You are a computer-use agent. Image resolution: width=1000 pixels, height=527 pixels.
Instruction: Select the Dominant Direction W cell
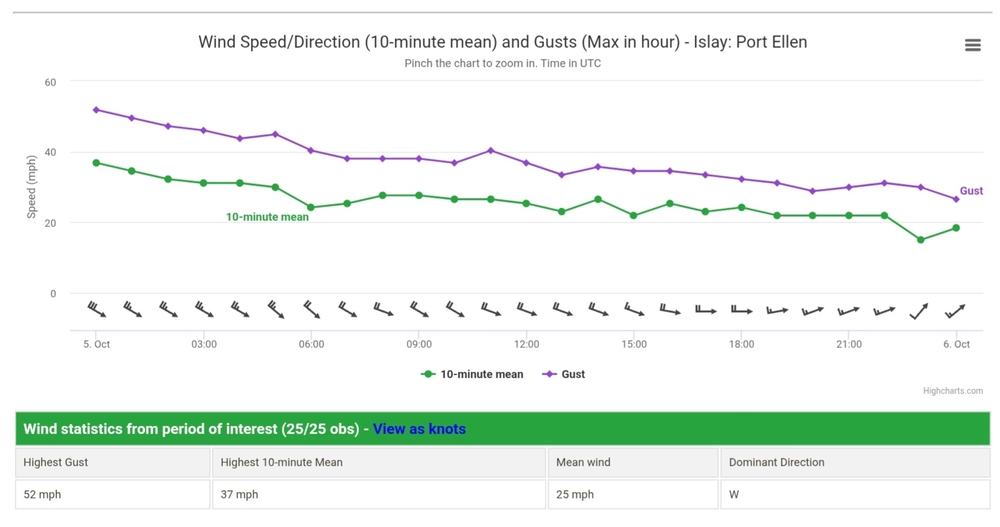(x=855, y=494)
